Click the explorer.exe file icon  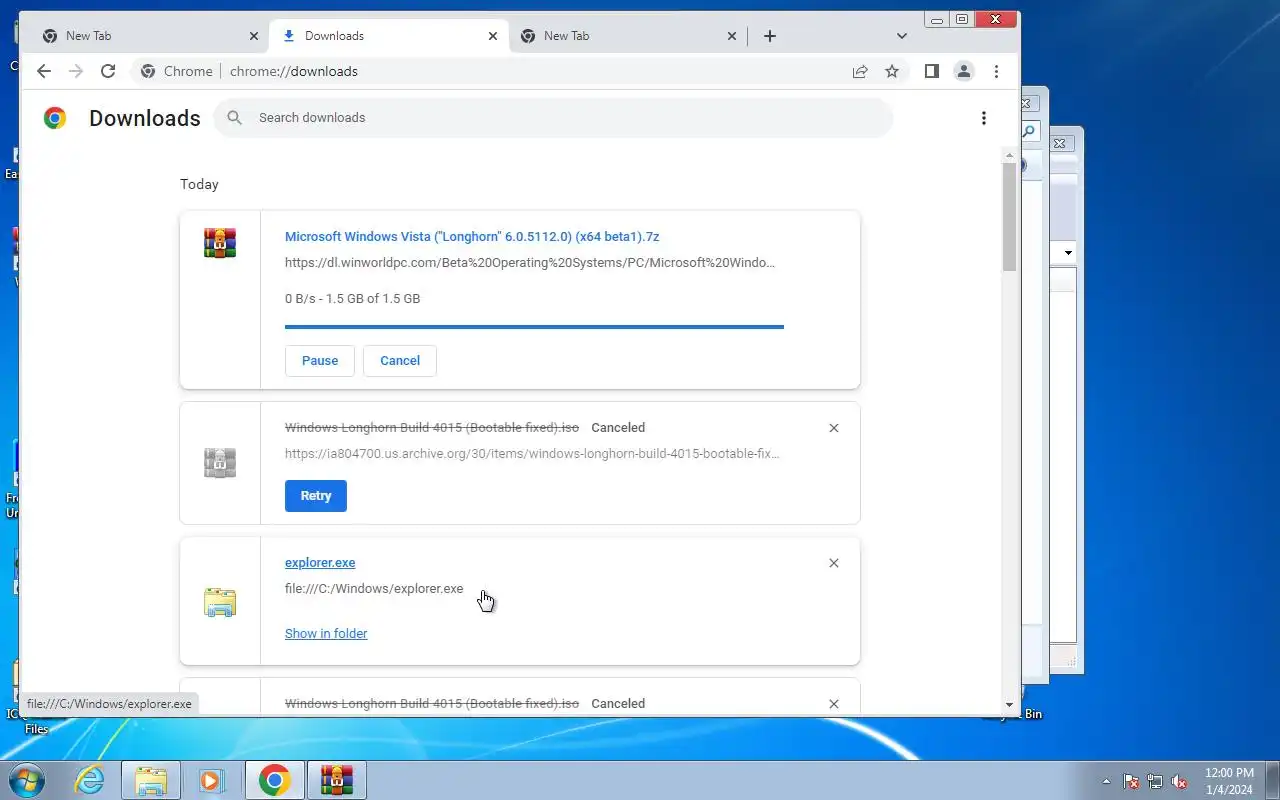(x=220, y=602)
